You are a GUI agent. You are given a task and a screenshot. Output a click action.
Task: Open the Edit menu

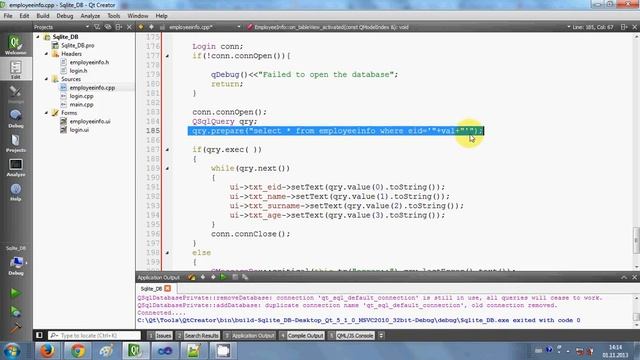coord(24,16)
